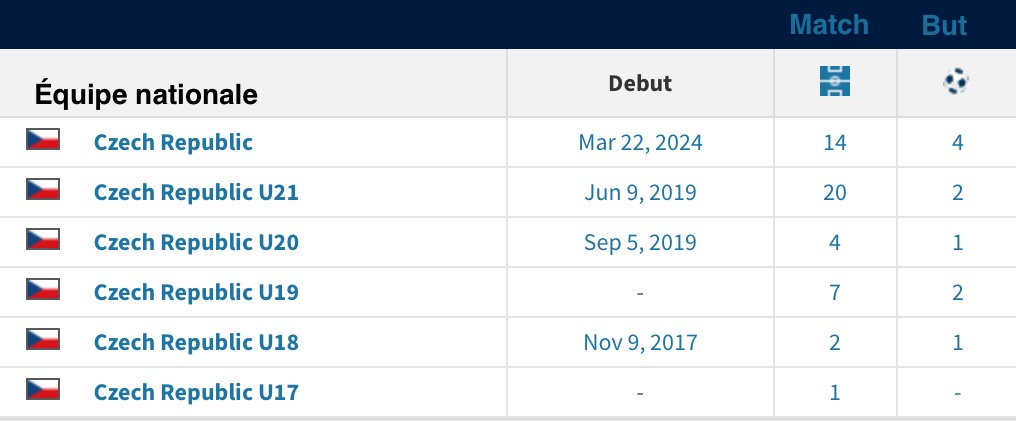This screenshot has height=421, width=1016.
Task: Open the Czech Republic senior team link
Action: [173, 142]
